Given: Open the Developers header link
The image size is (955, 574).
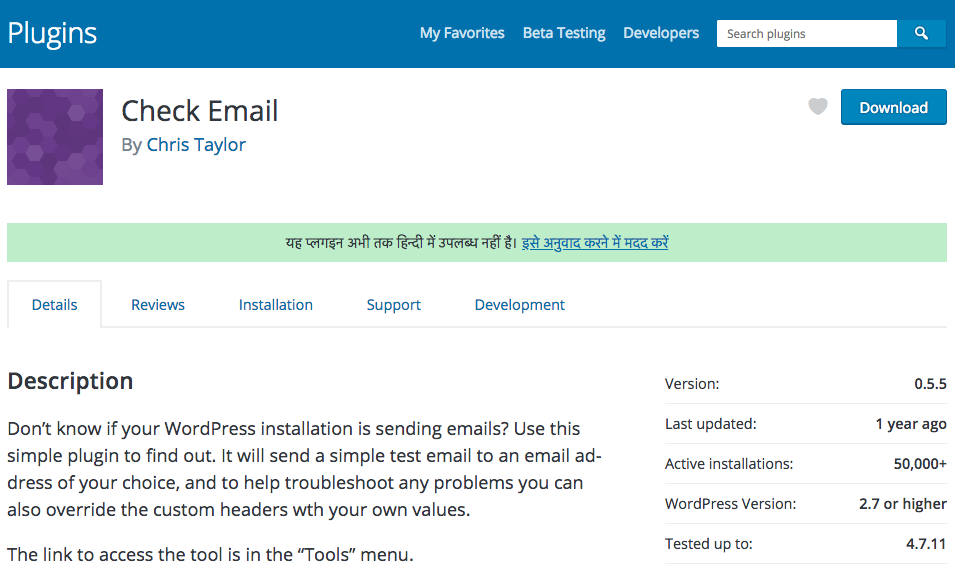Looking at the screenshot, I should coord(661,33).
